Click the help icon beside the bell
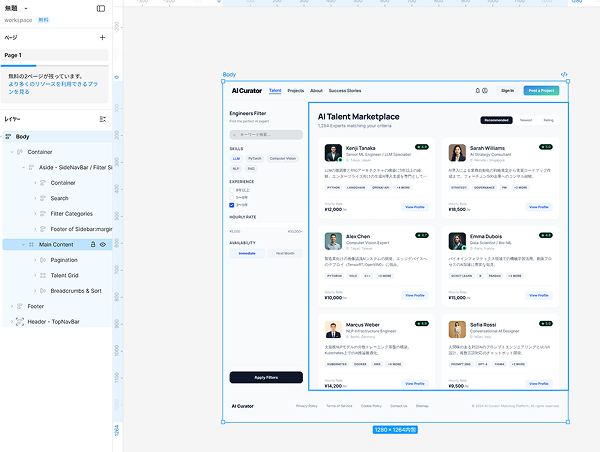Viewport: 600px width, 452px height. coord(485,91)
